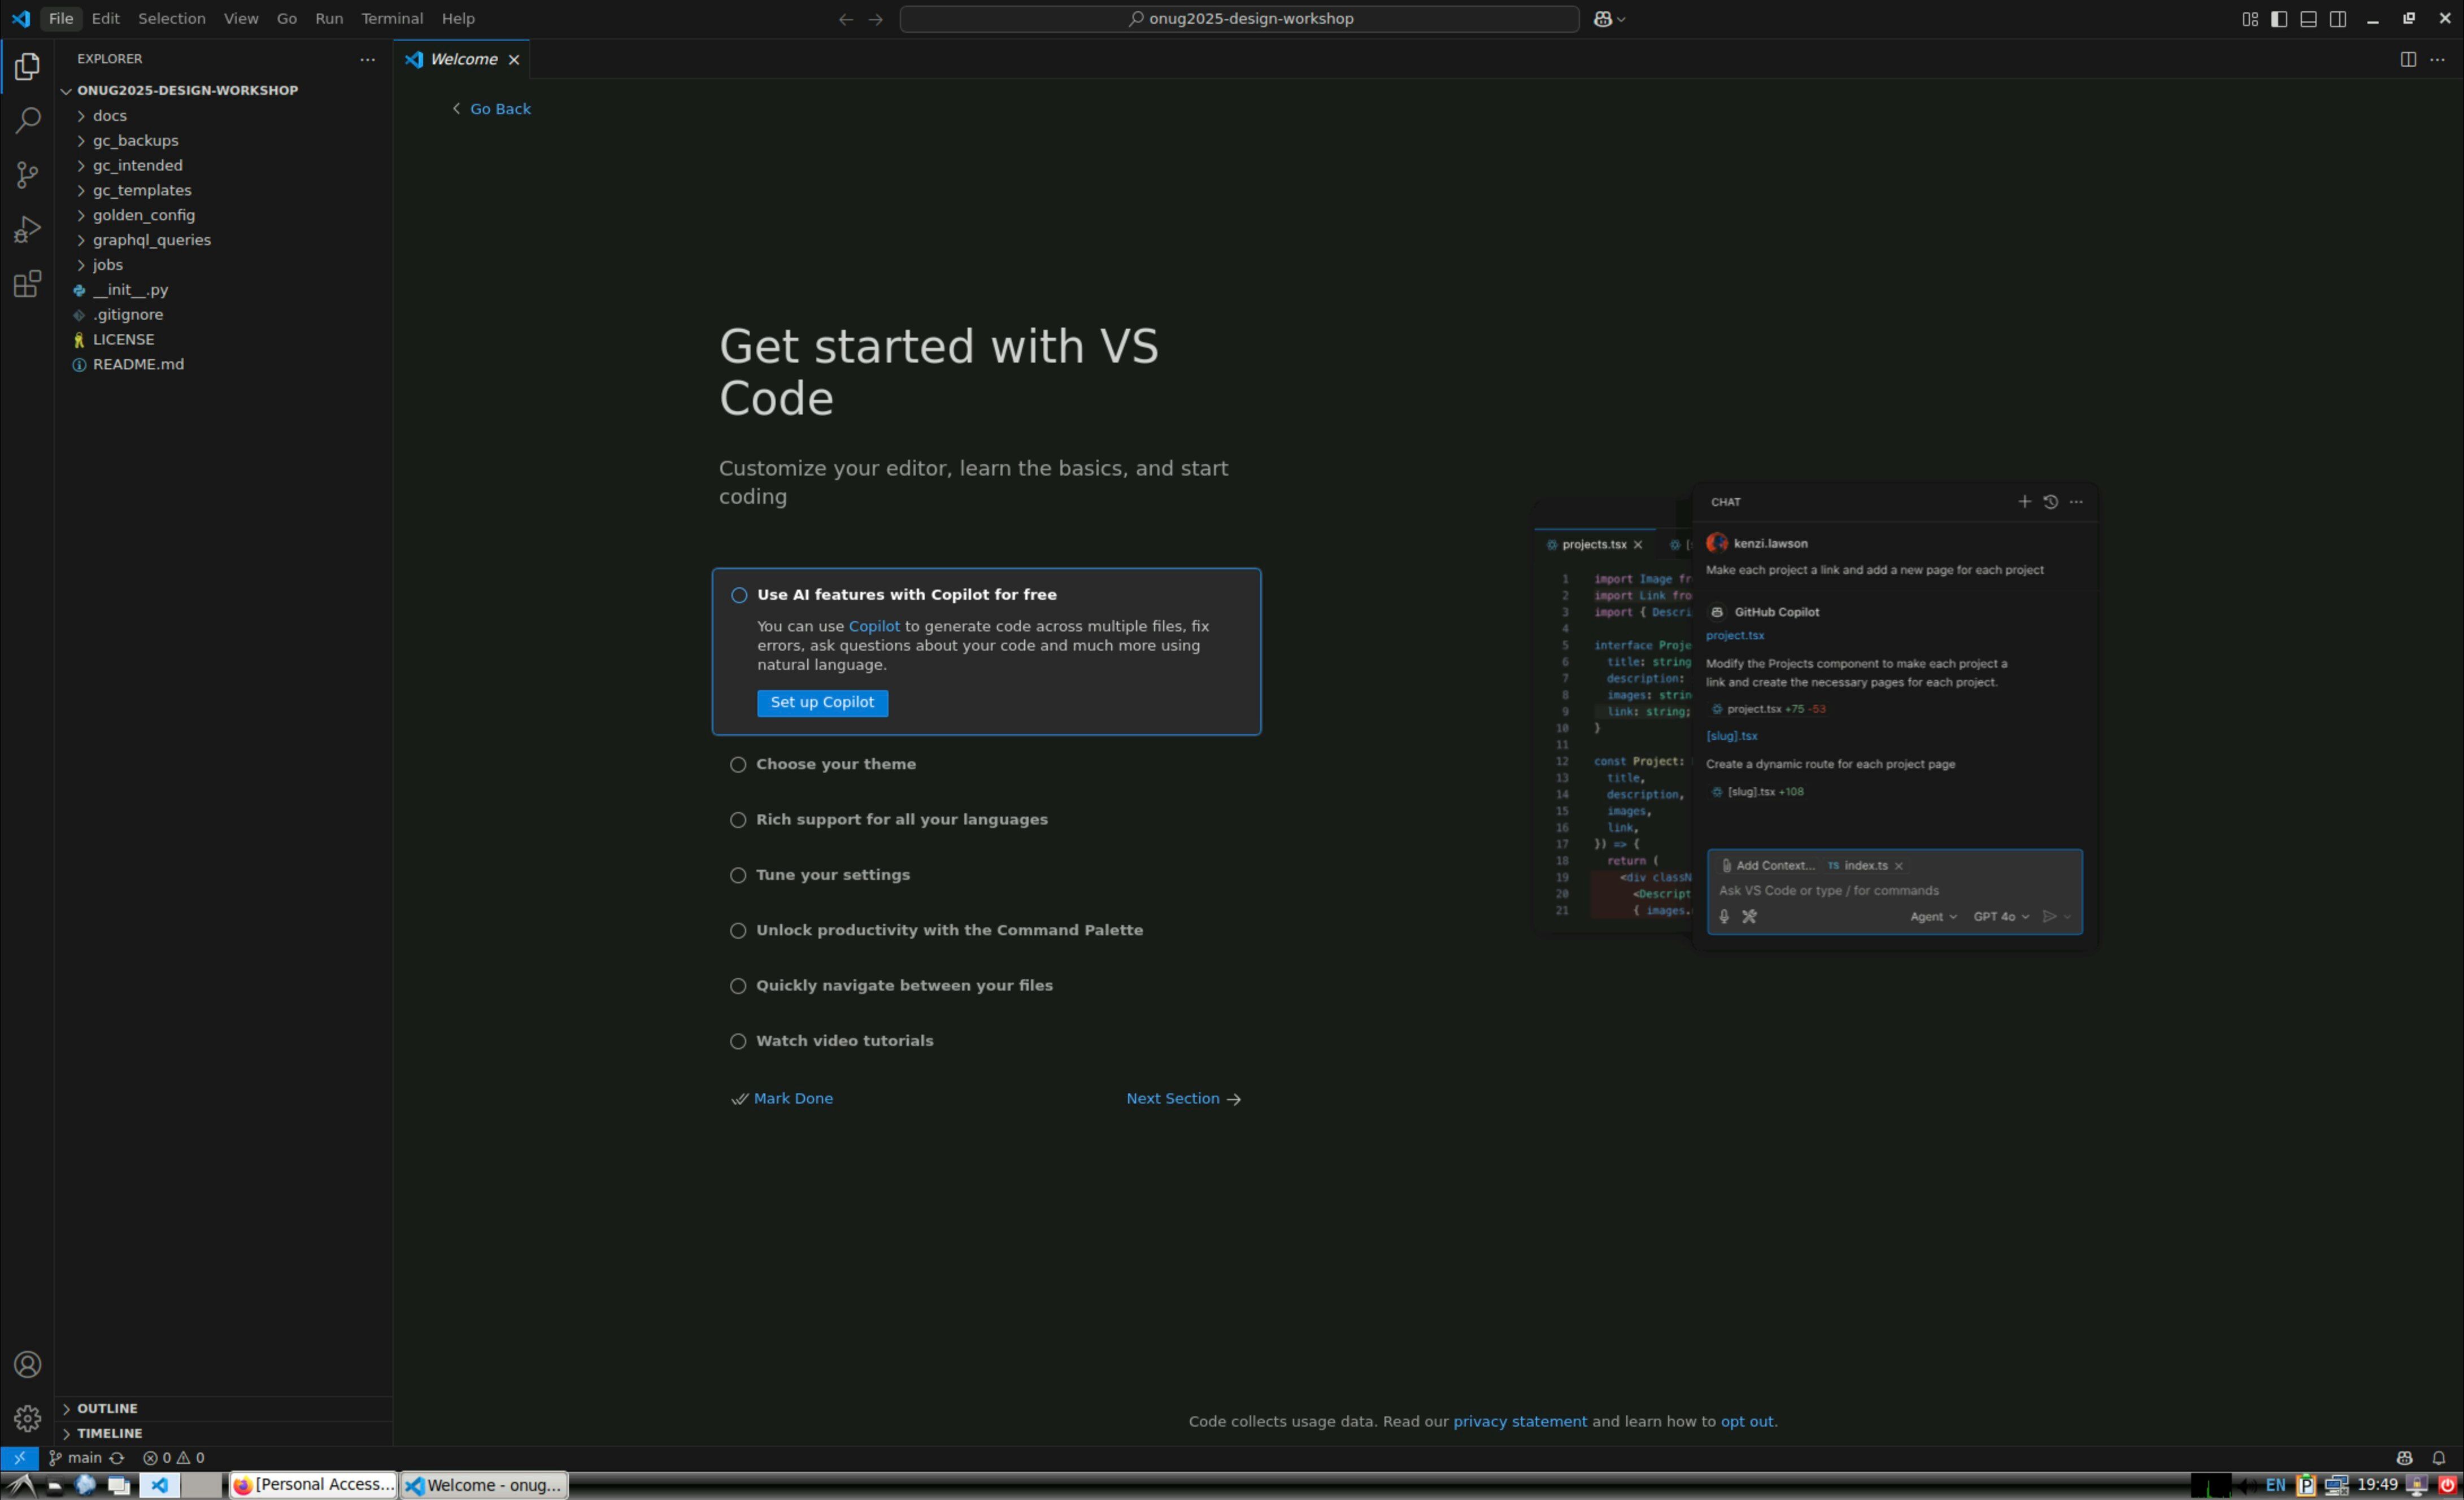Image resolution: width=2464 pixels, height=1500 pixels.
Task: Open the Search view in activity bar
Action: coord(27,121)
